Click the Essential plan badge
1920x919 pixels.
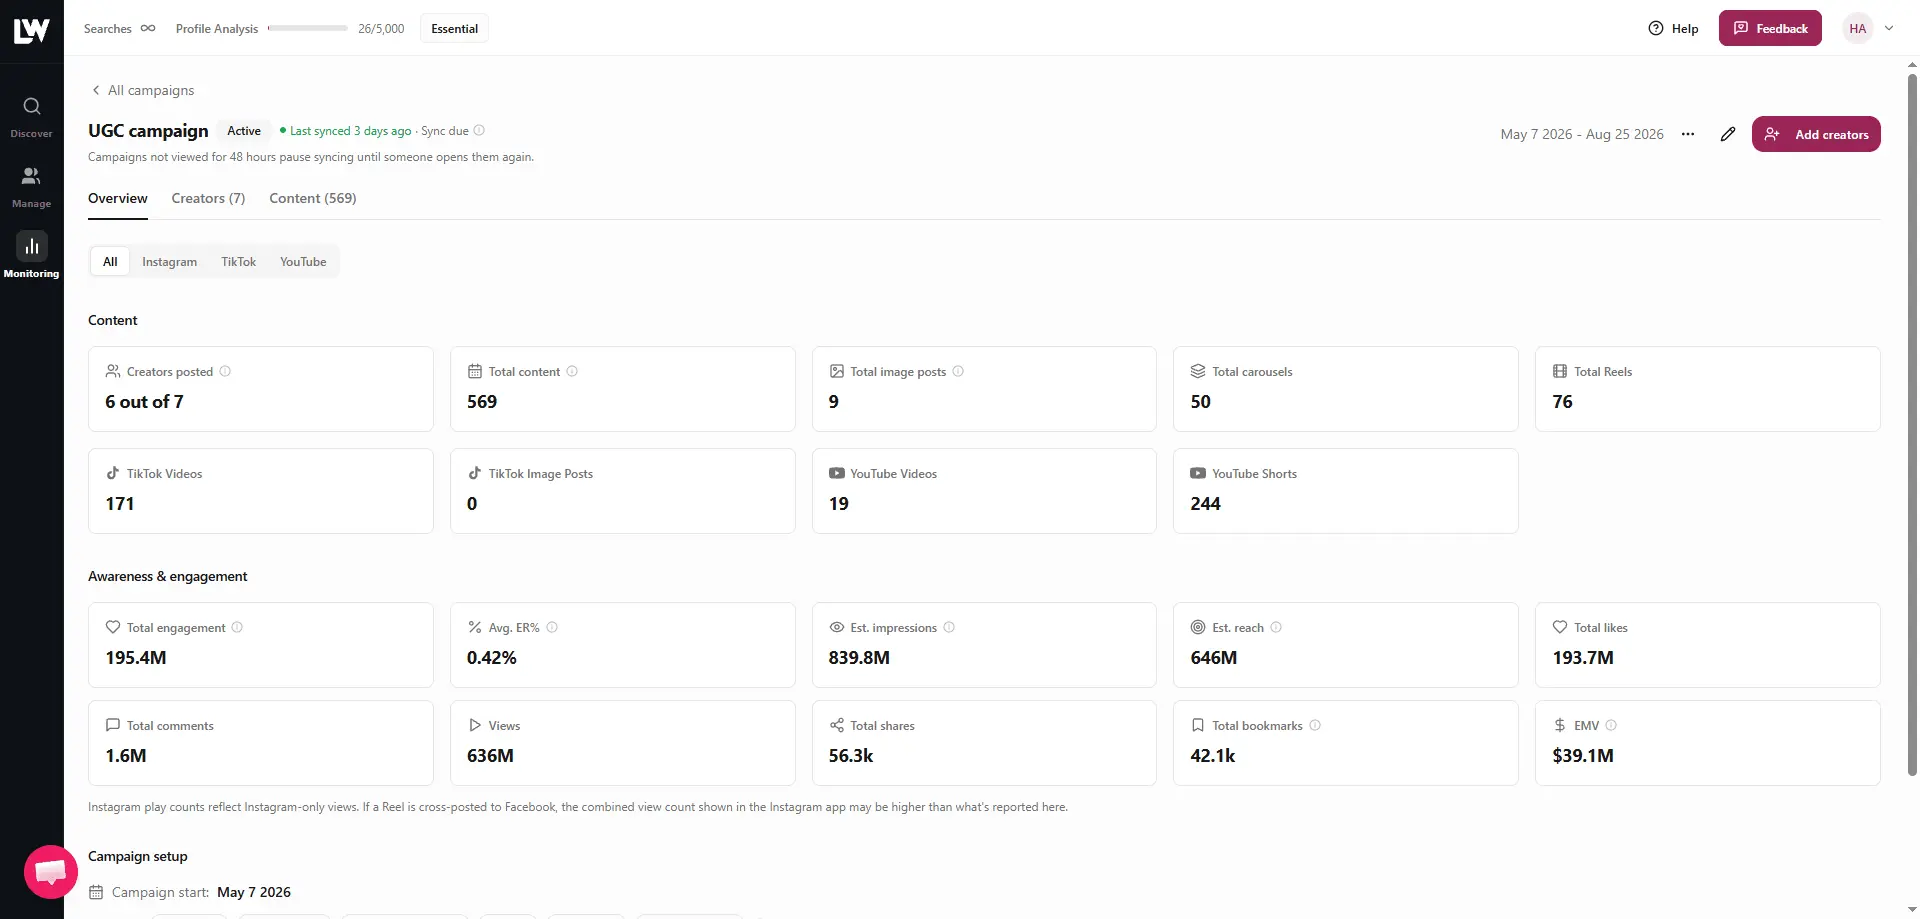[454, 28]
